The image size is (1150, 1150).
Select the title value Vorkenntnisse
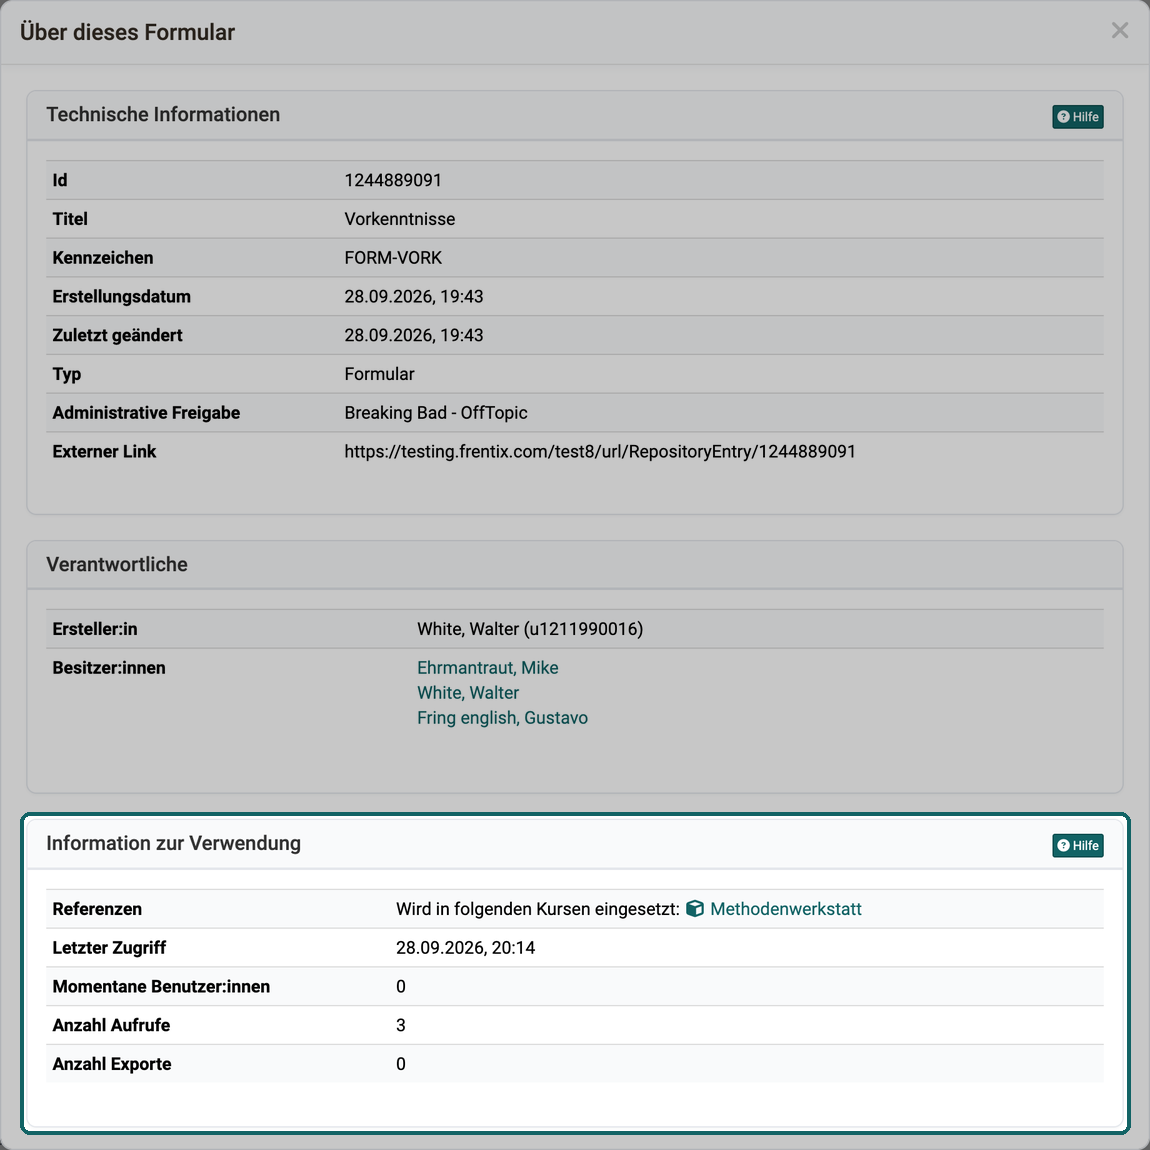pos(400,219)
